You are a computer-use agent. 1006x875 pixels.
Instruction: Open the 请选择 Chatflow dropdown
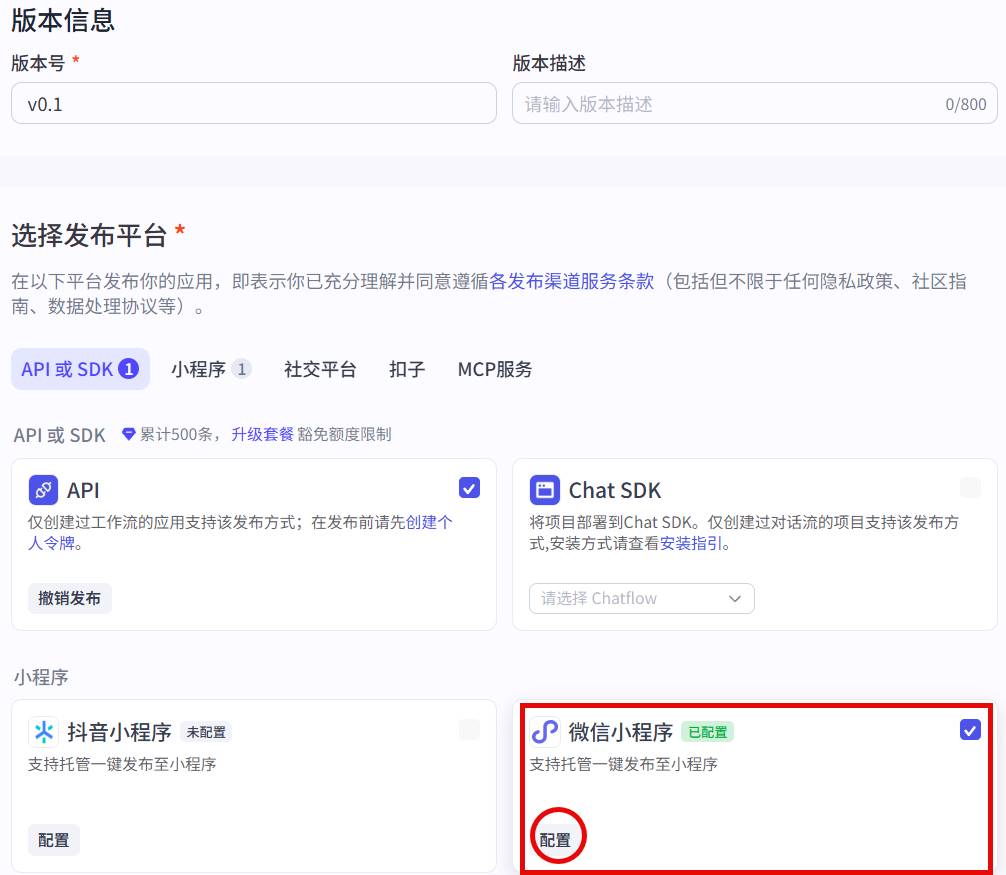[x=641, y=598]
